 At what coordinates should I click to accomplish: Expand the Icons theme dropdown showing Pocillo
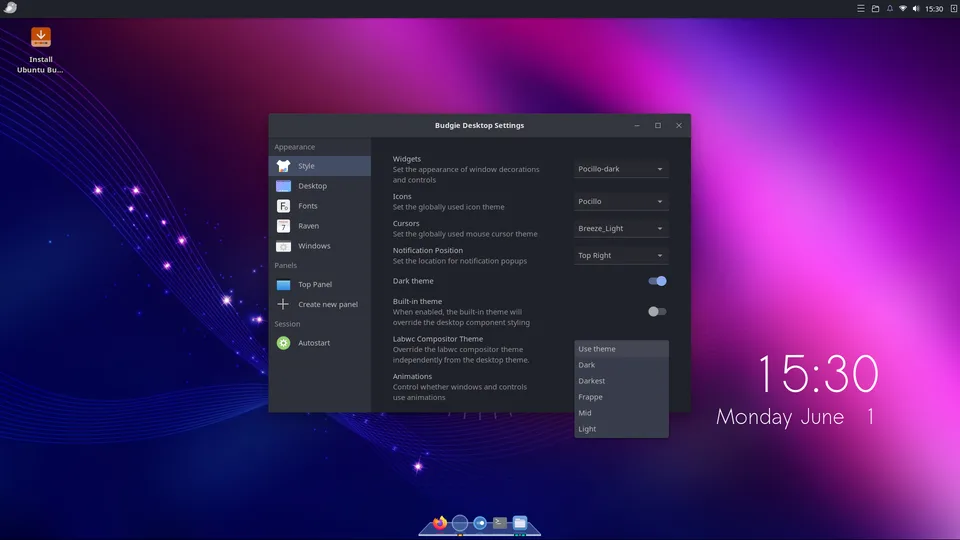[621, 201]
